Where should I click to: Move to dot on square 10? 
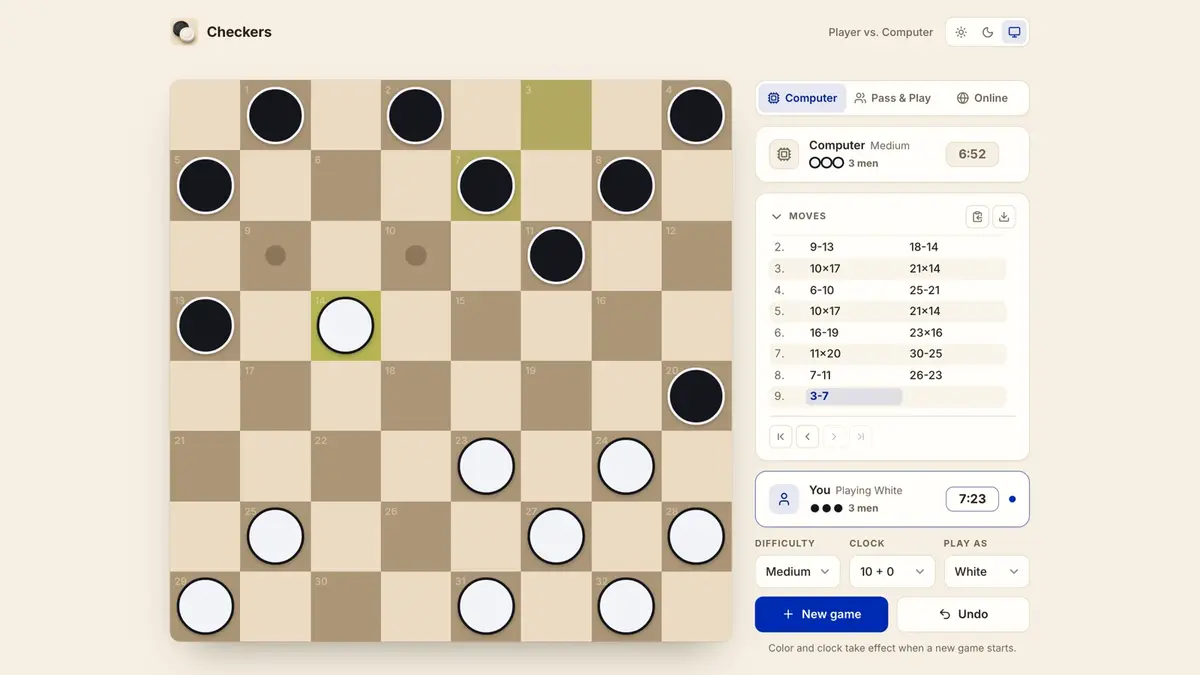415,255
